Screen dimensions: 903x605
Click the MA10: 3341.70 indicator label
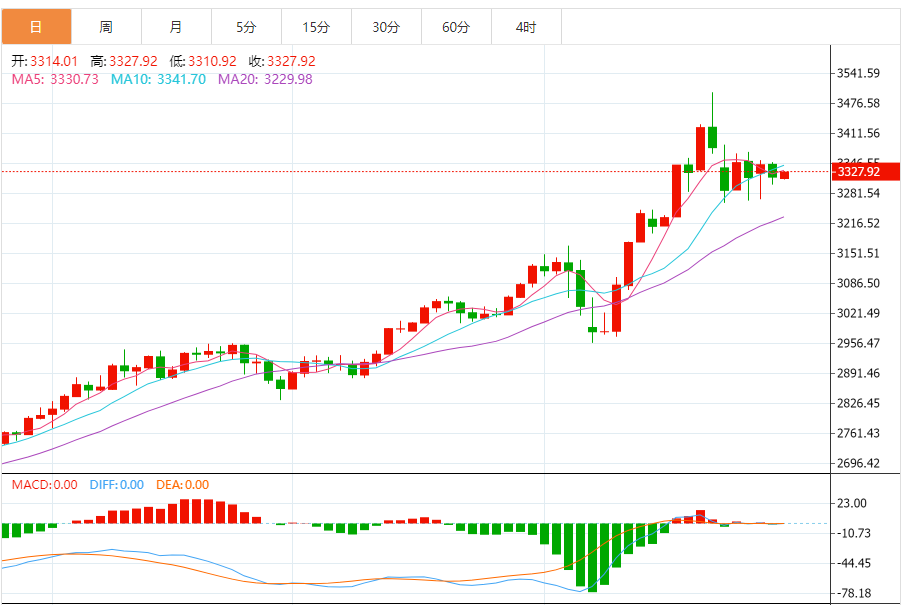click(158, 79)
